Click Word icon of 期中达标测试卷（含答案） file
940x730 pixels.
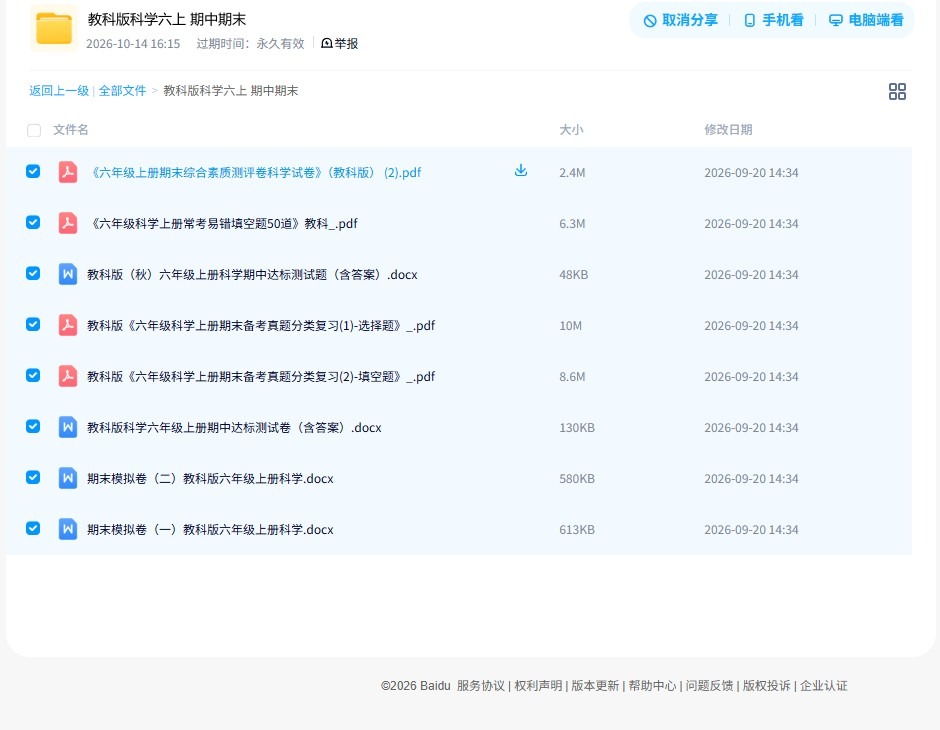tap(68, 427)
